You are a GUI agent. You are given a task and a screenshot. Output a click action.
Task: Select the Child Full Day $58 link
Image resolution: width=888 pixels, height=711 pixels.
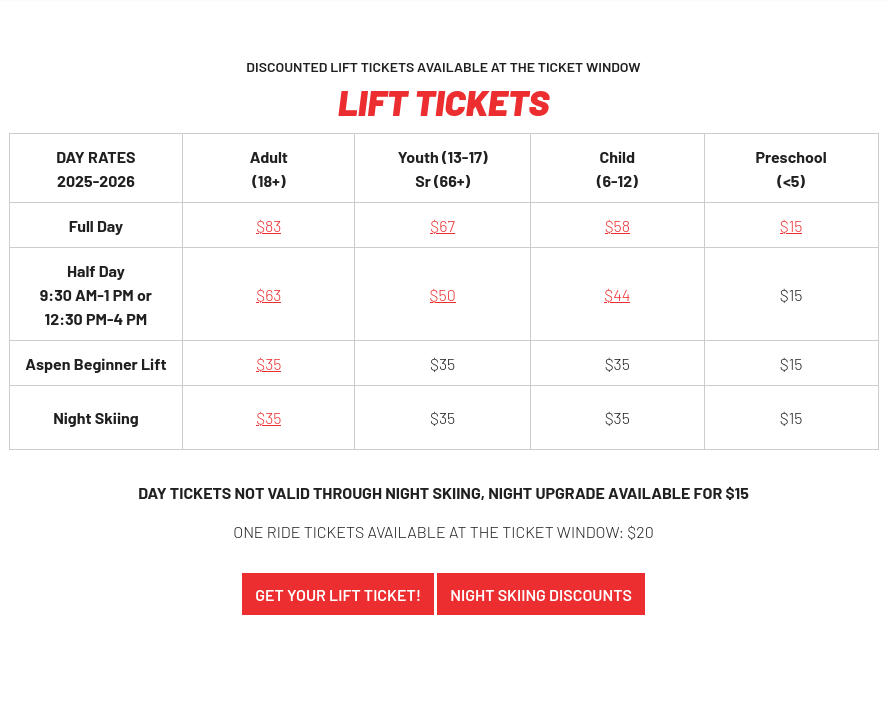click(617, 227)
